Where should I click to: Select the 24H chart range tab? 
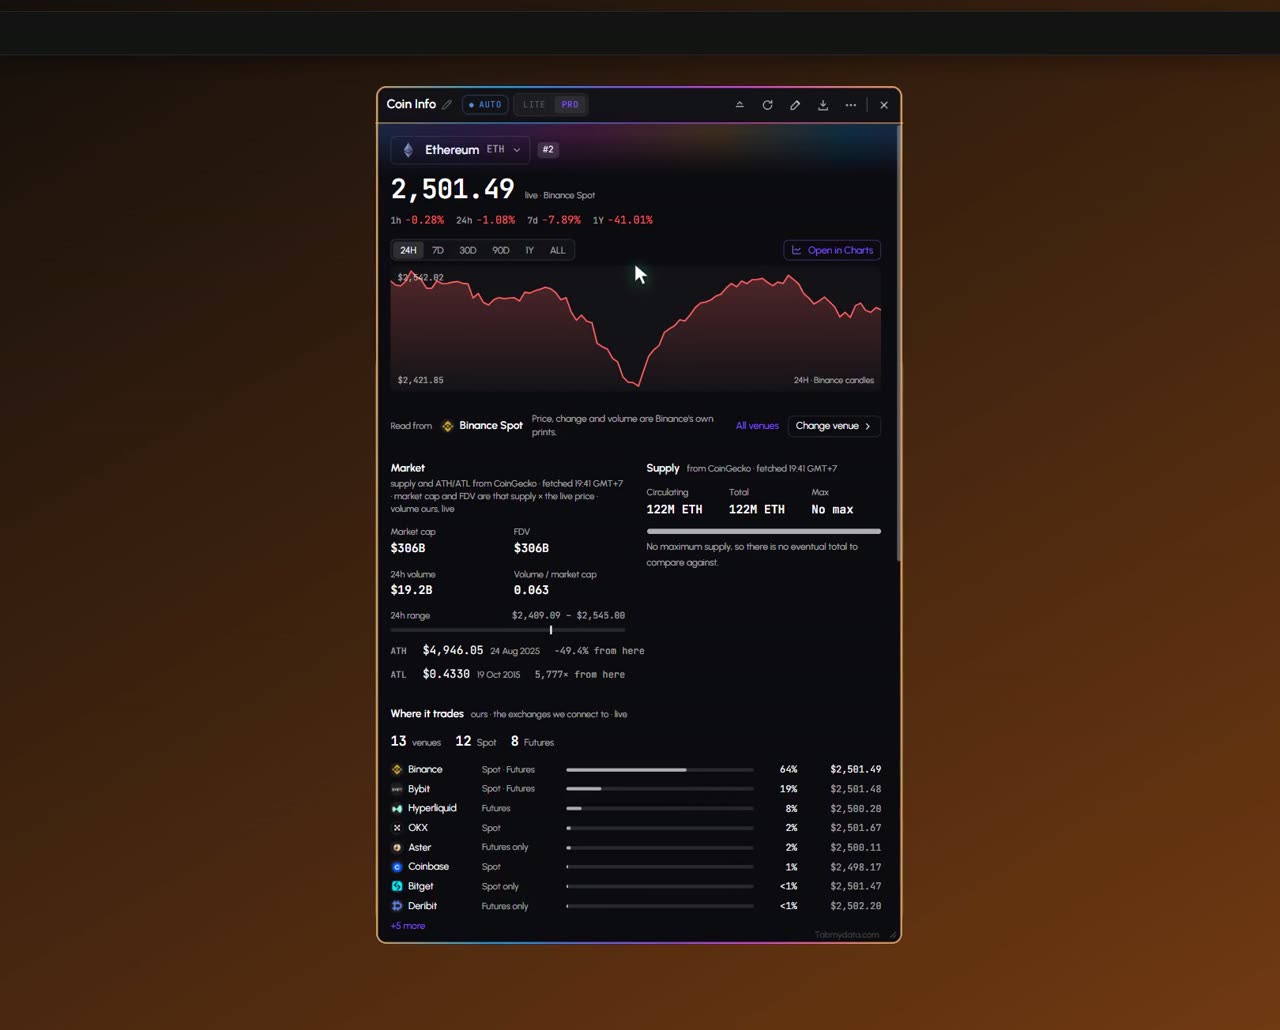click(408, 251)
